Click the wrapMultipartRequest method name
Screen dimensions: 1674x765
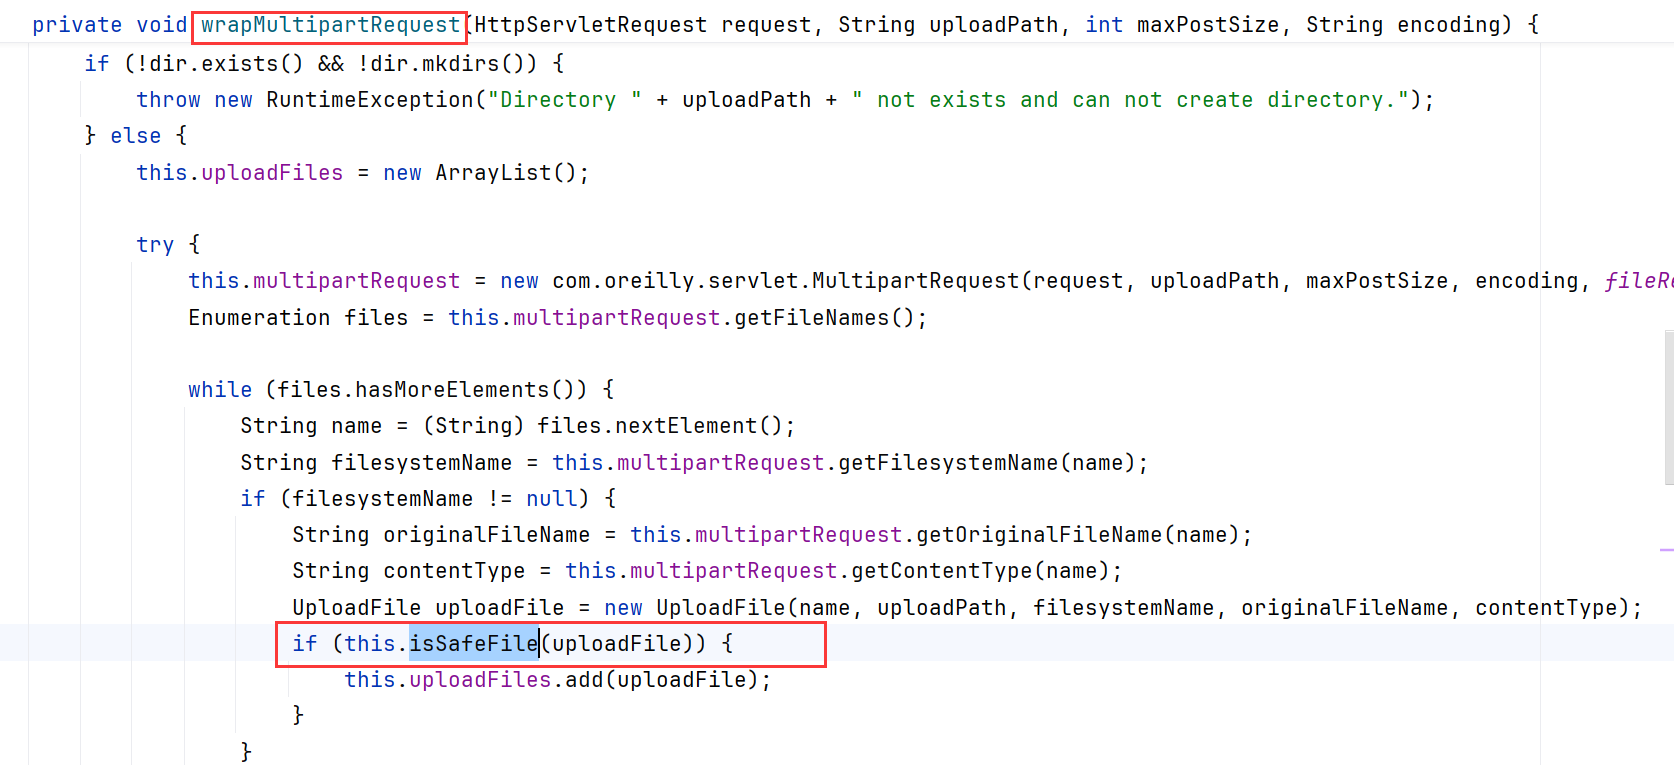click(x=329, y=25)
